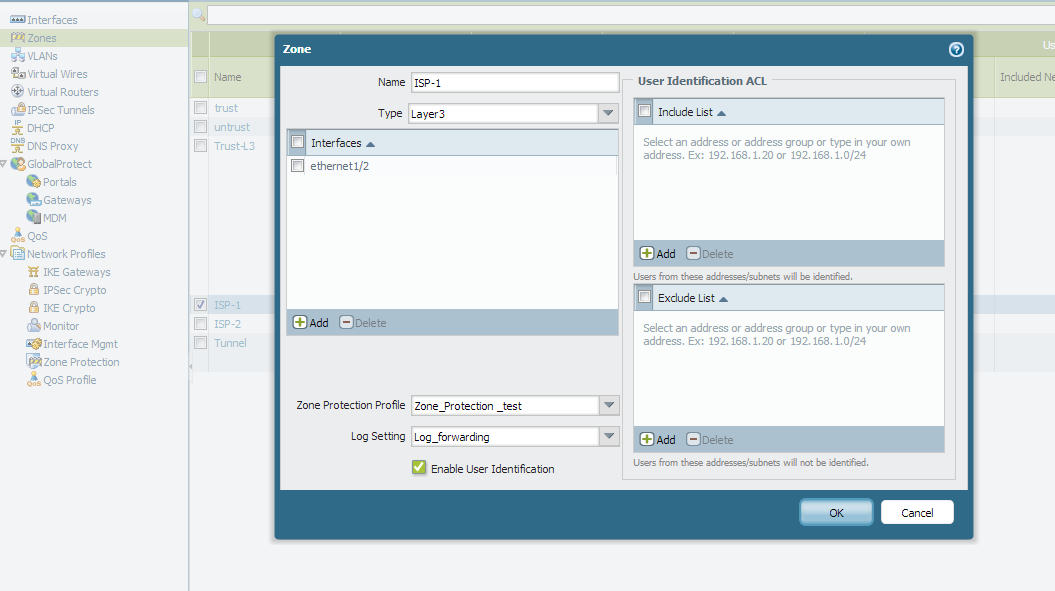Open DNS Proxy icon
Viewport: 1055px width, 591px height.
click(18, 145)
